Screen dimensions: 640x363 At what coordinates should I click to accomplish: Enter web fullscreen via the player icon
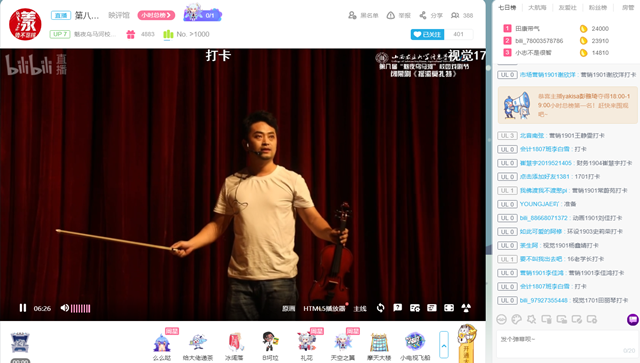point(449,308)
